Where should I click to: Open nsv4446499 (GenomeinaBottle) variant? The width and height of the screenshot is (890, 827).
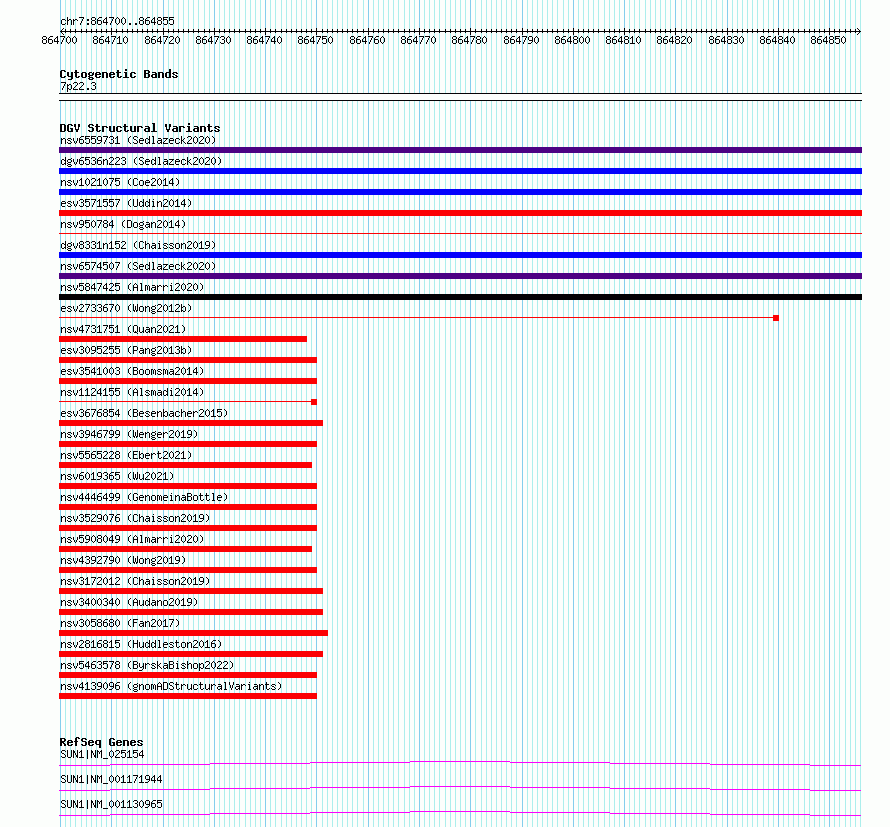coord(144,497)
